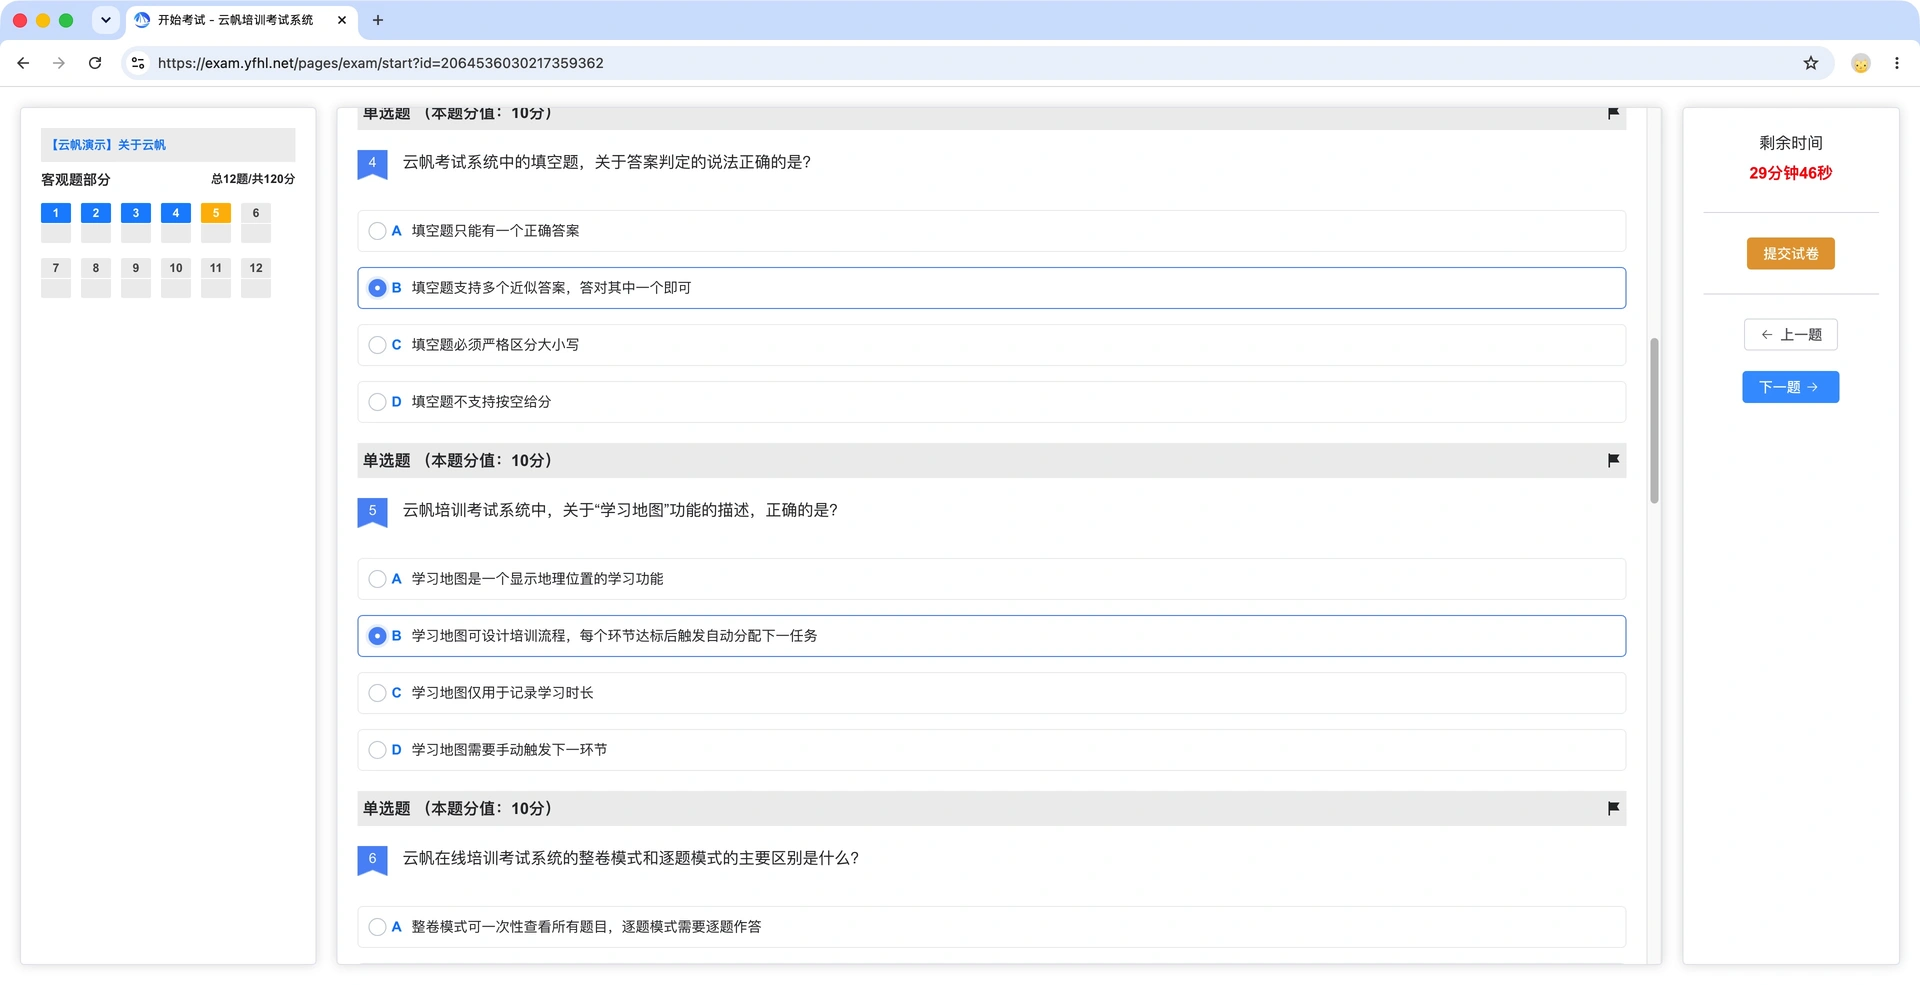The height and width of the screenshot is (985, 1920).
Task: Jump to question 1 in the navigator
Action: point(56,222)
